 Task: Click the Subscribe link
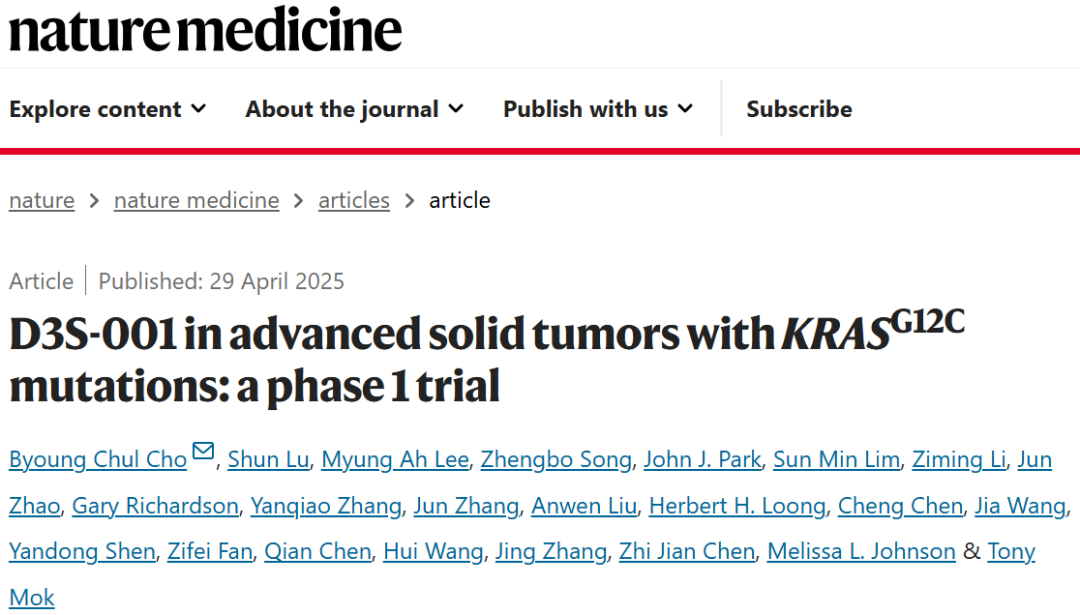[799, 109]
